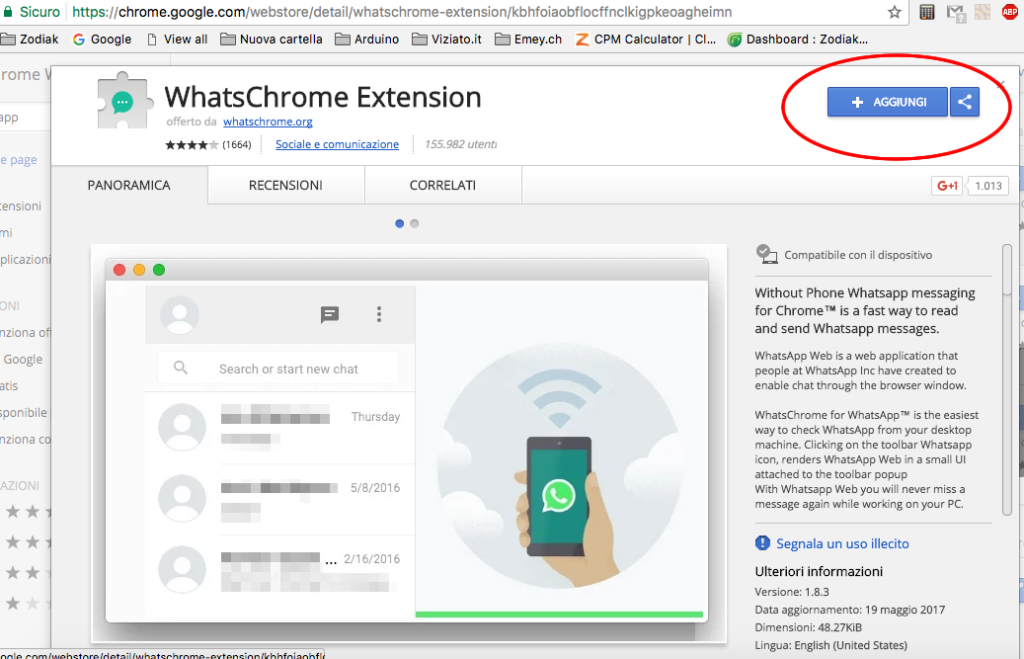The height and width of the screenshot is (659, 1024).
Task: Click the WhatsChrome puzzle piece logo
Action: coord(122,102)
